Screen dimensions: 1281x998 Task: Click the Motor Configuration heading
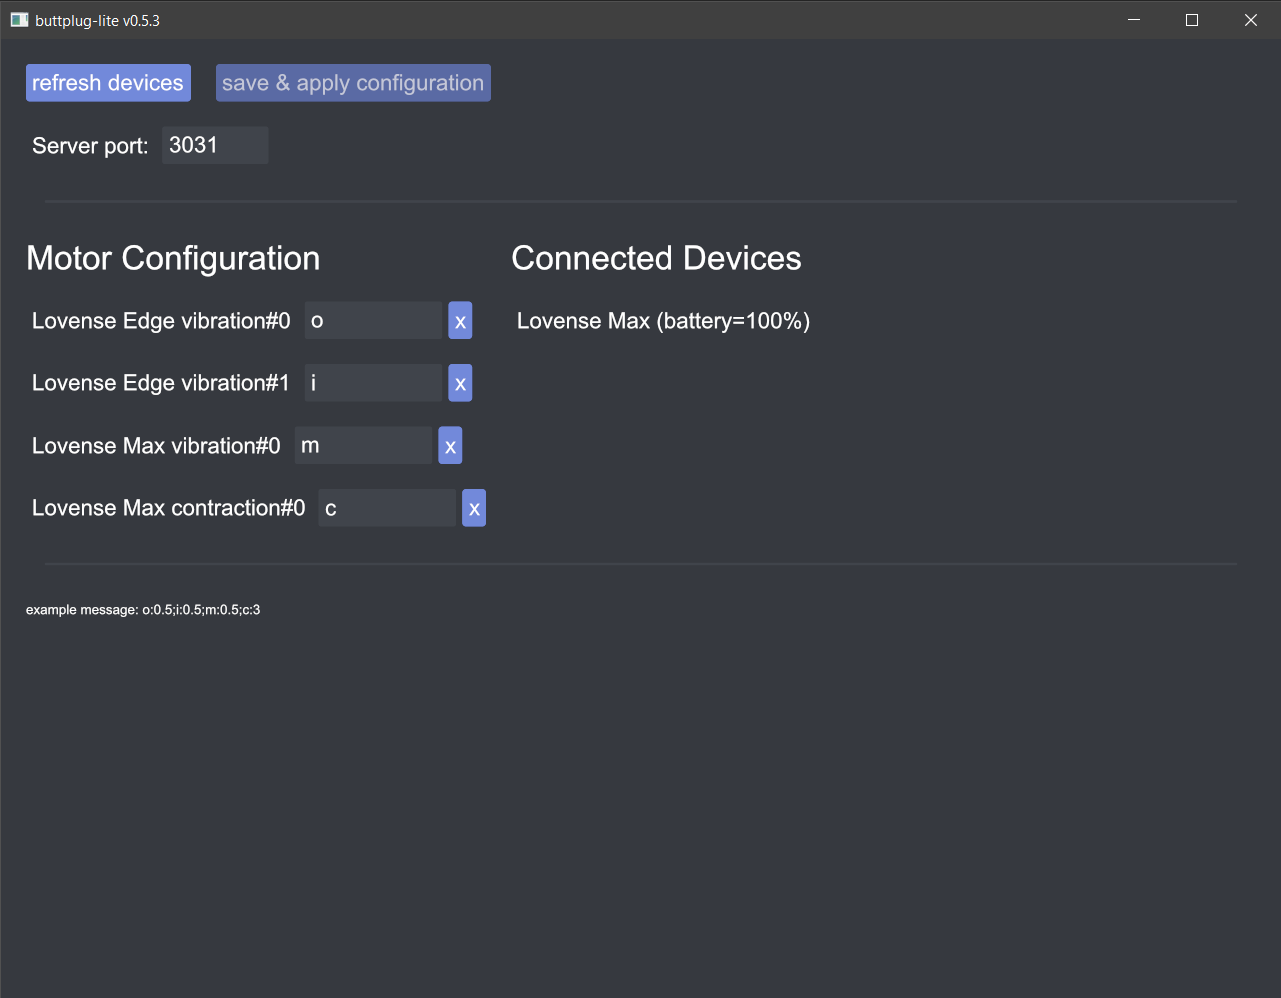point(173,258)
